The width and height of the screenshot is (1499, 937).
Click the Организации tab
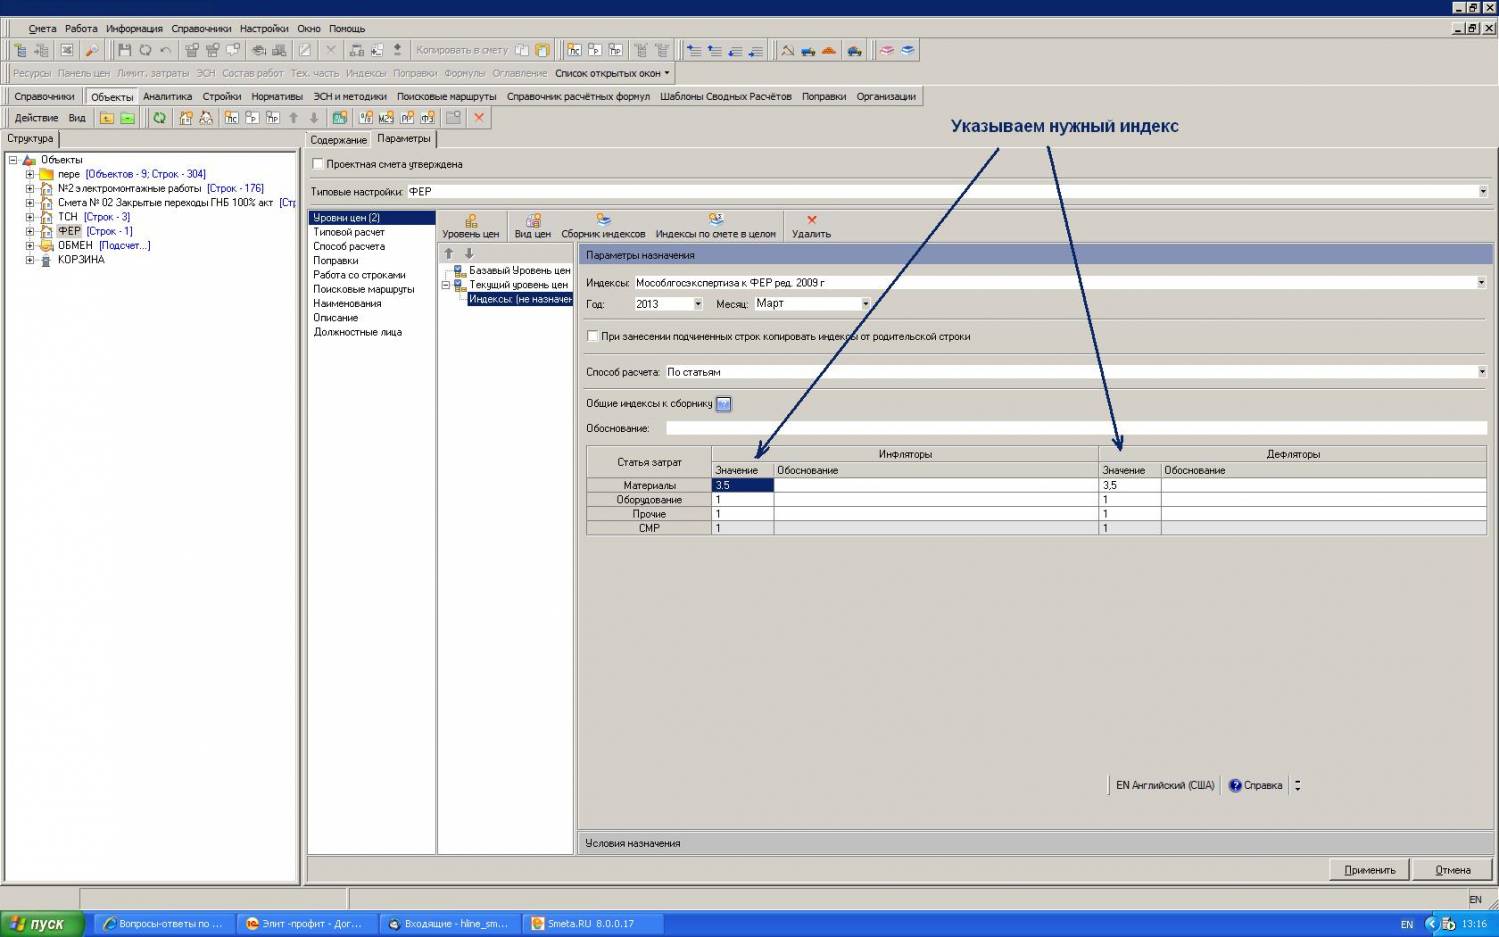886,97
